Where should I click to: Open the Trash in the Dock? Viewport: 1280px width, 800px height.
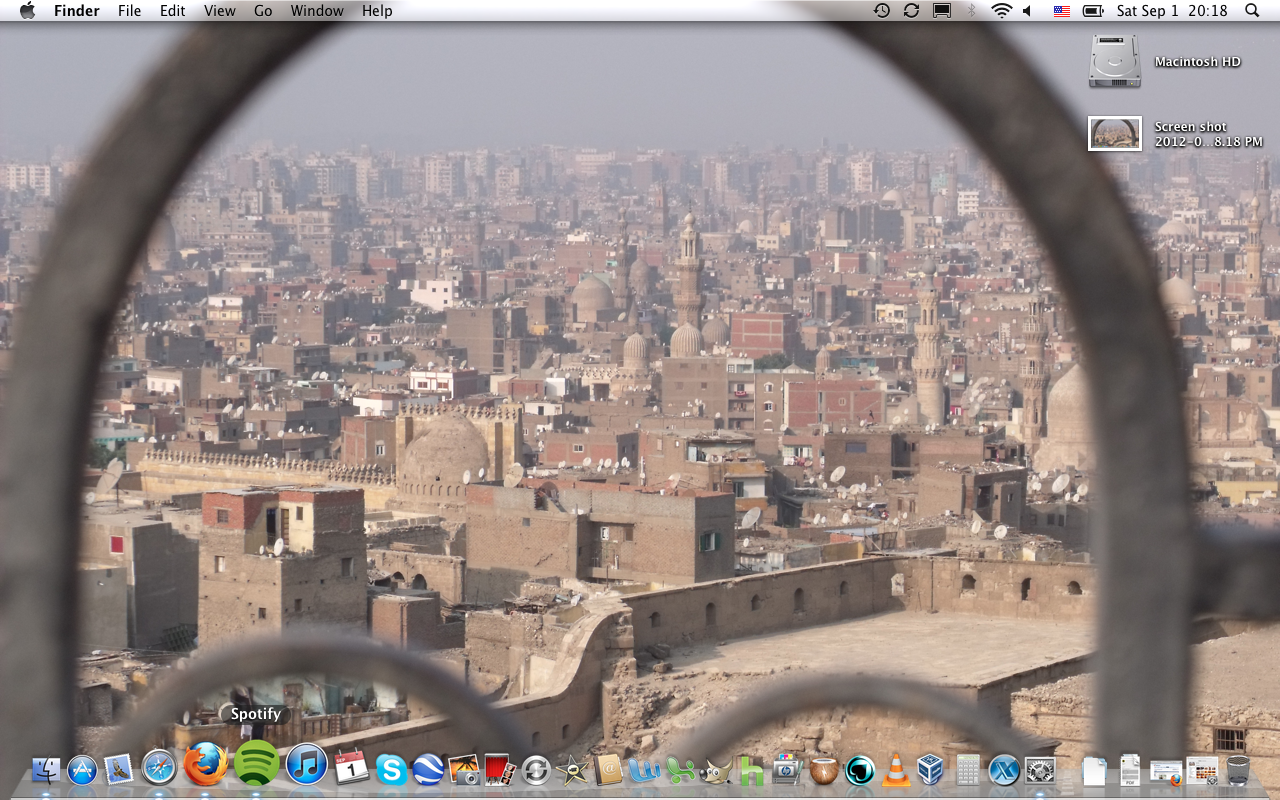click(1238, 770)
